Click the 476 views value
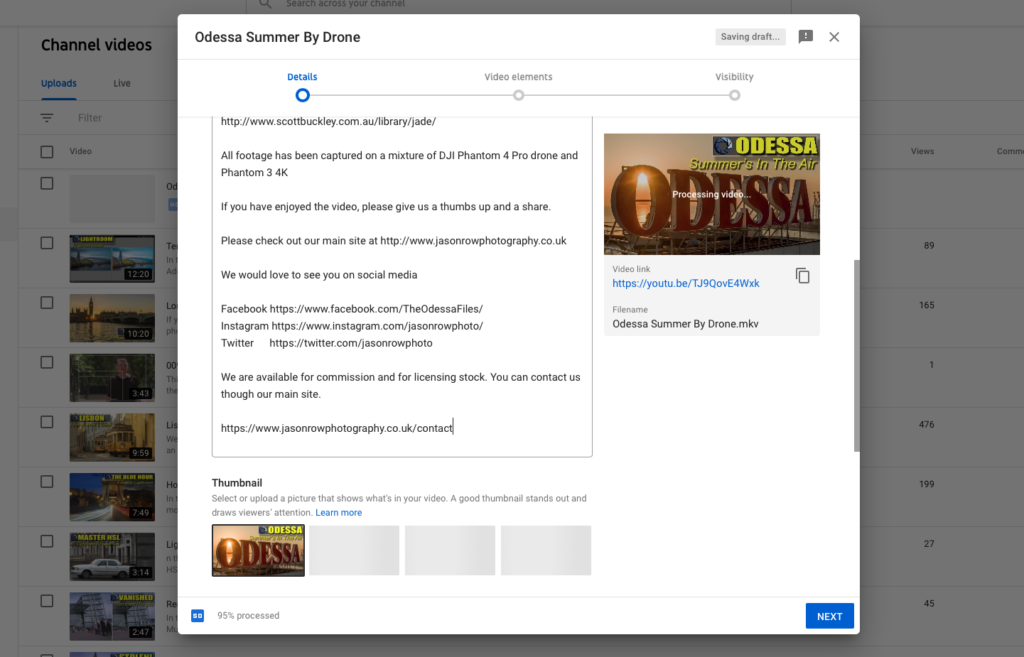 pyautogui.click(x=926, y=425)
